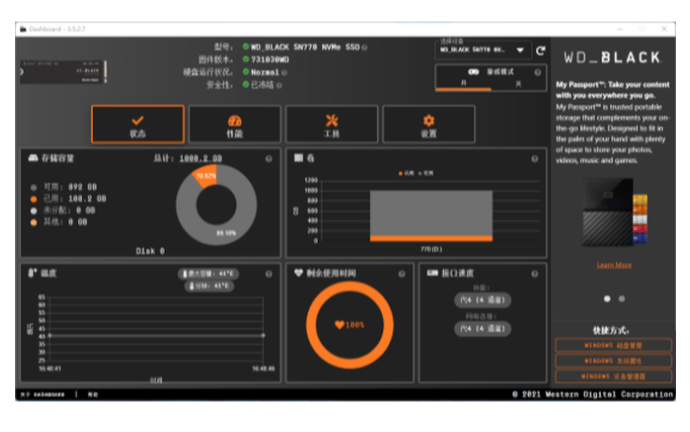Click the 770 (D:) volume bar
The height and width of the screenshot is (432, 690).
(431, 216)
